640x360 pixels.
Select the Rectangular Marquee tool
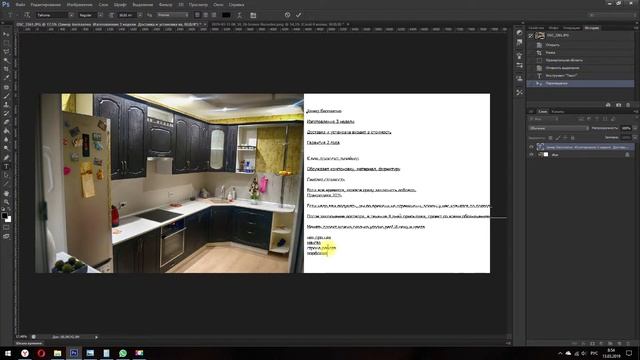(6, 43)
